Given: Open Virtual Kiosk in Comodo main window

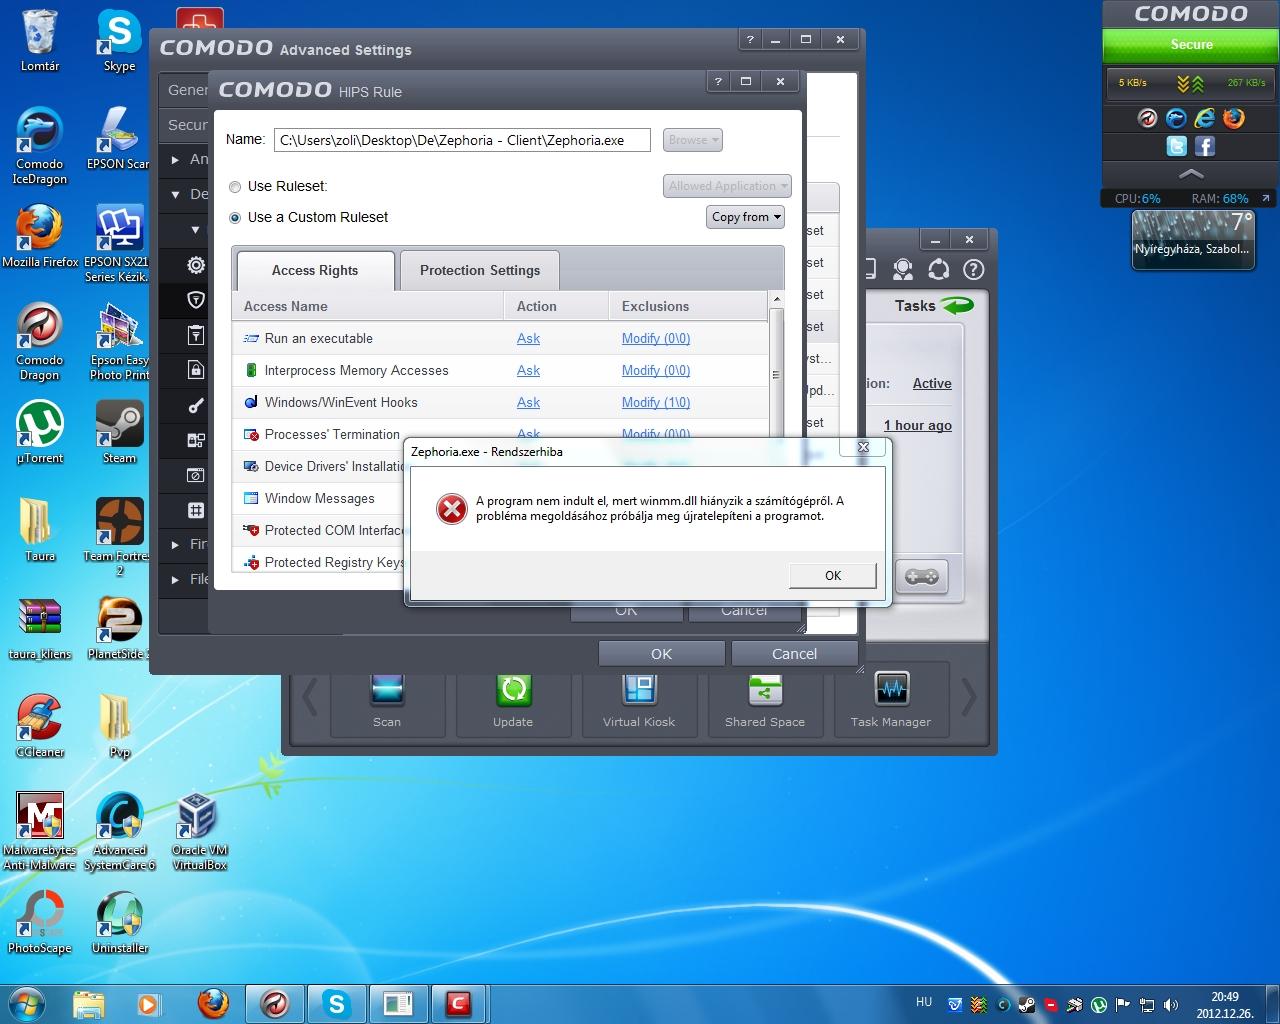Looking at the screenshot, I should click(639, 704).
